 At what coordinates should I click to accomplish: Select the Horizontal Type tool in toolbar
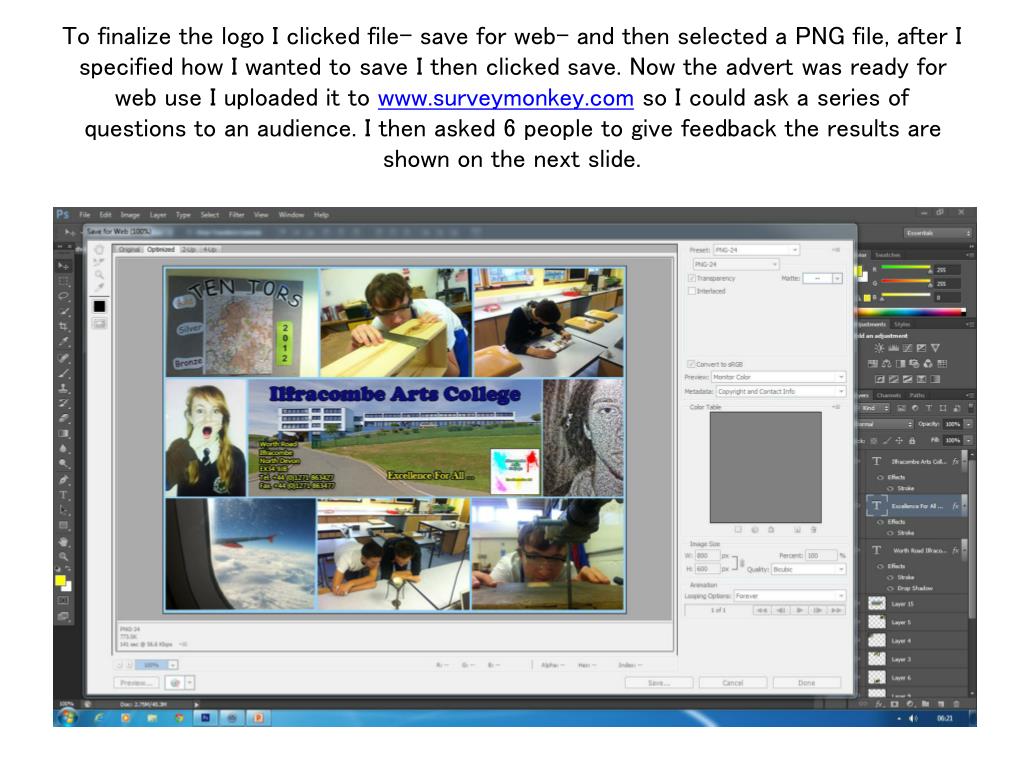(x=63, y=495)
